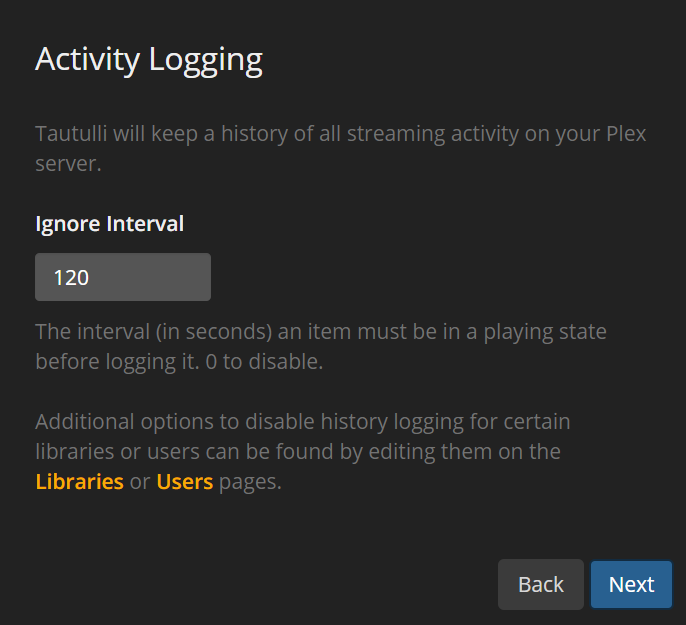Go back using the Back button
Image resolution: width=686 pixels, height=625 pixels.
tap(540, 584)
